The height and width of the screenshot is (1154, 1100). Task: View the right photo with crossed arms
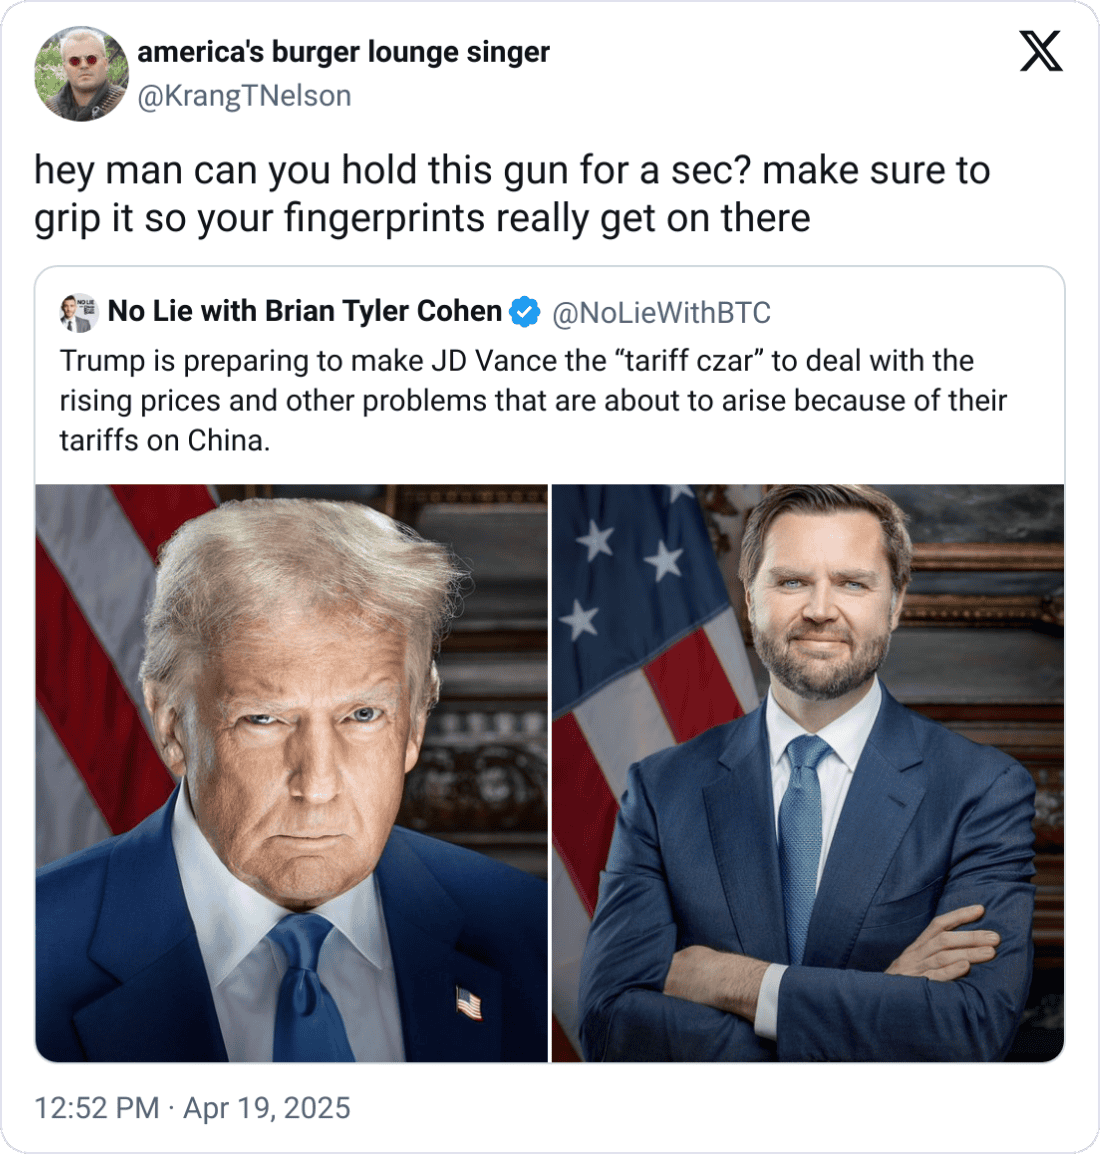click(x=808, y=773)
